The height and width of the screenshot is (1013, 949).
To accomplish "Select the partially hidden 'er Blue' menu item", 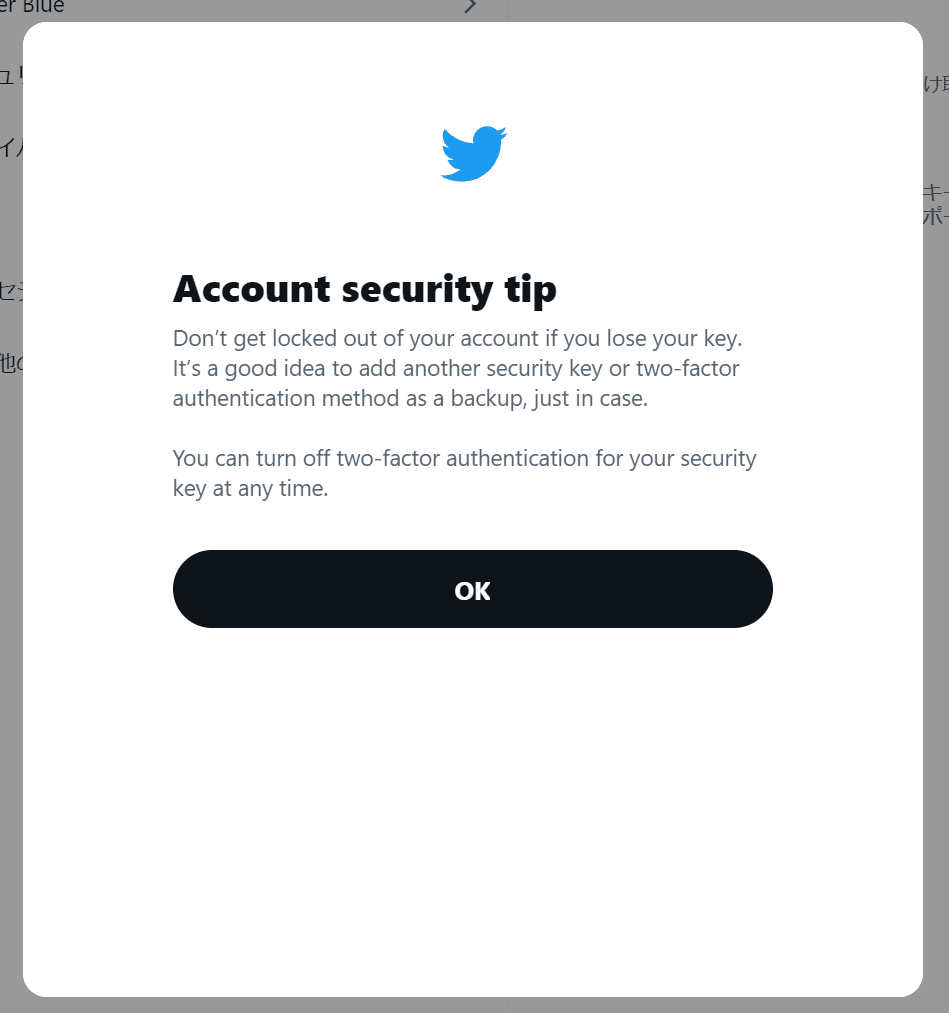I will click(x=32, y=6).
